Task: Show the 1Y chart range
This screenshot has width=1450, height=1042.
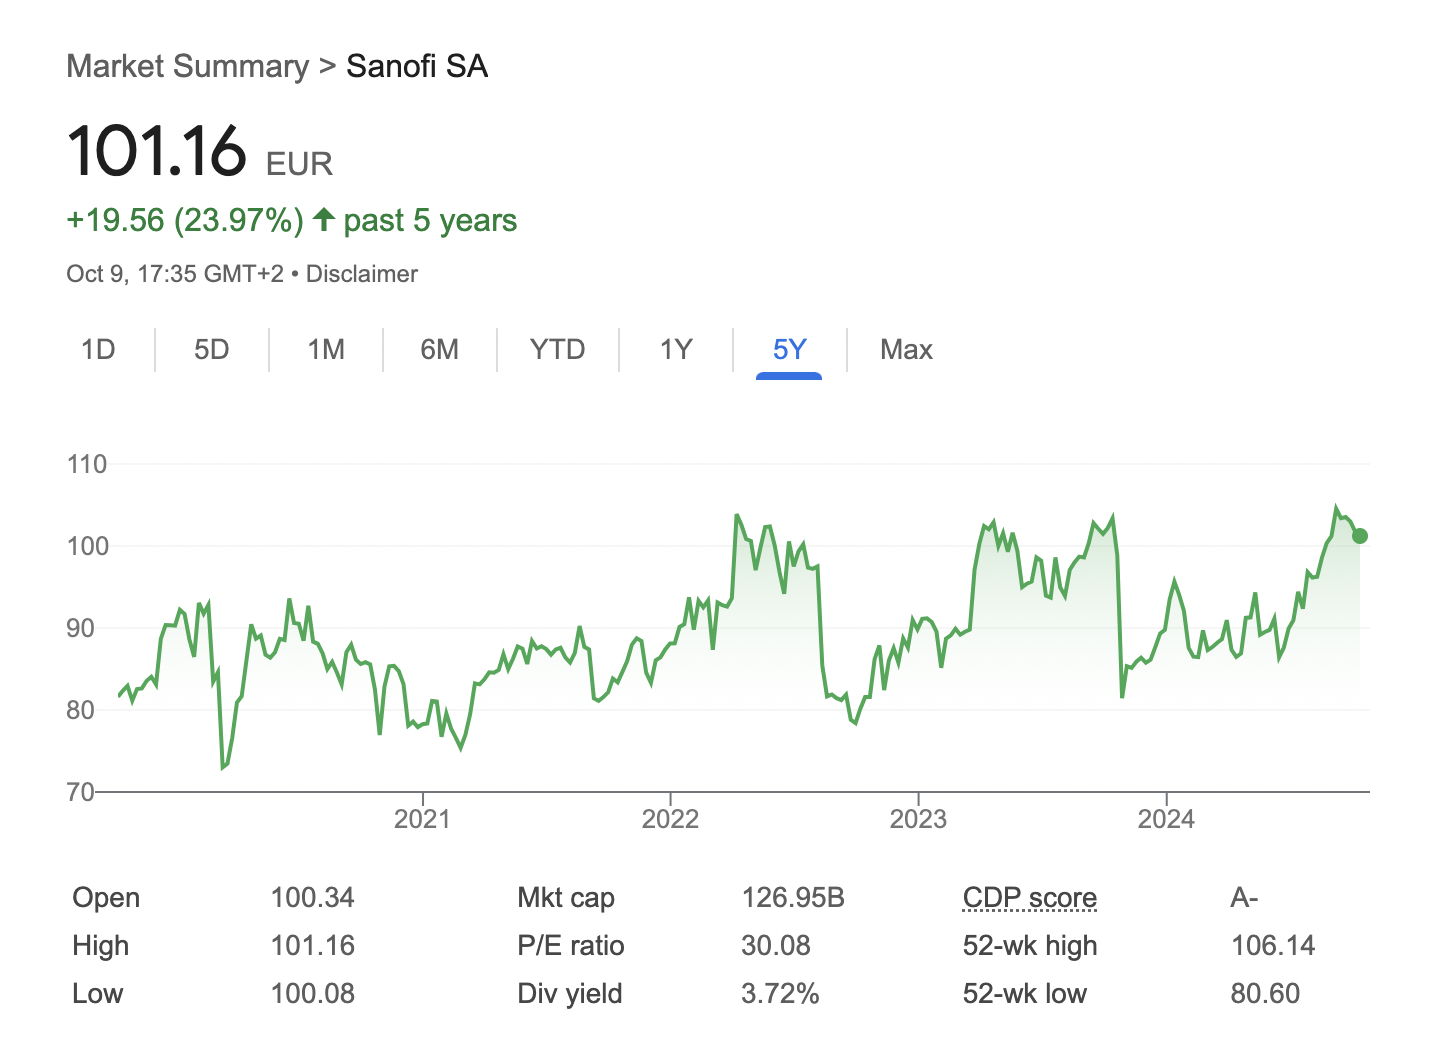Action: [x=676, y=350]
